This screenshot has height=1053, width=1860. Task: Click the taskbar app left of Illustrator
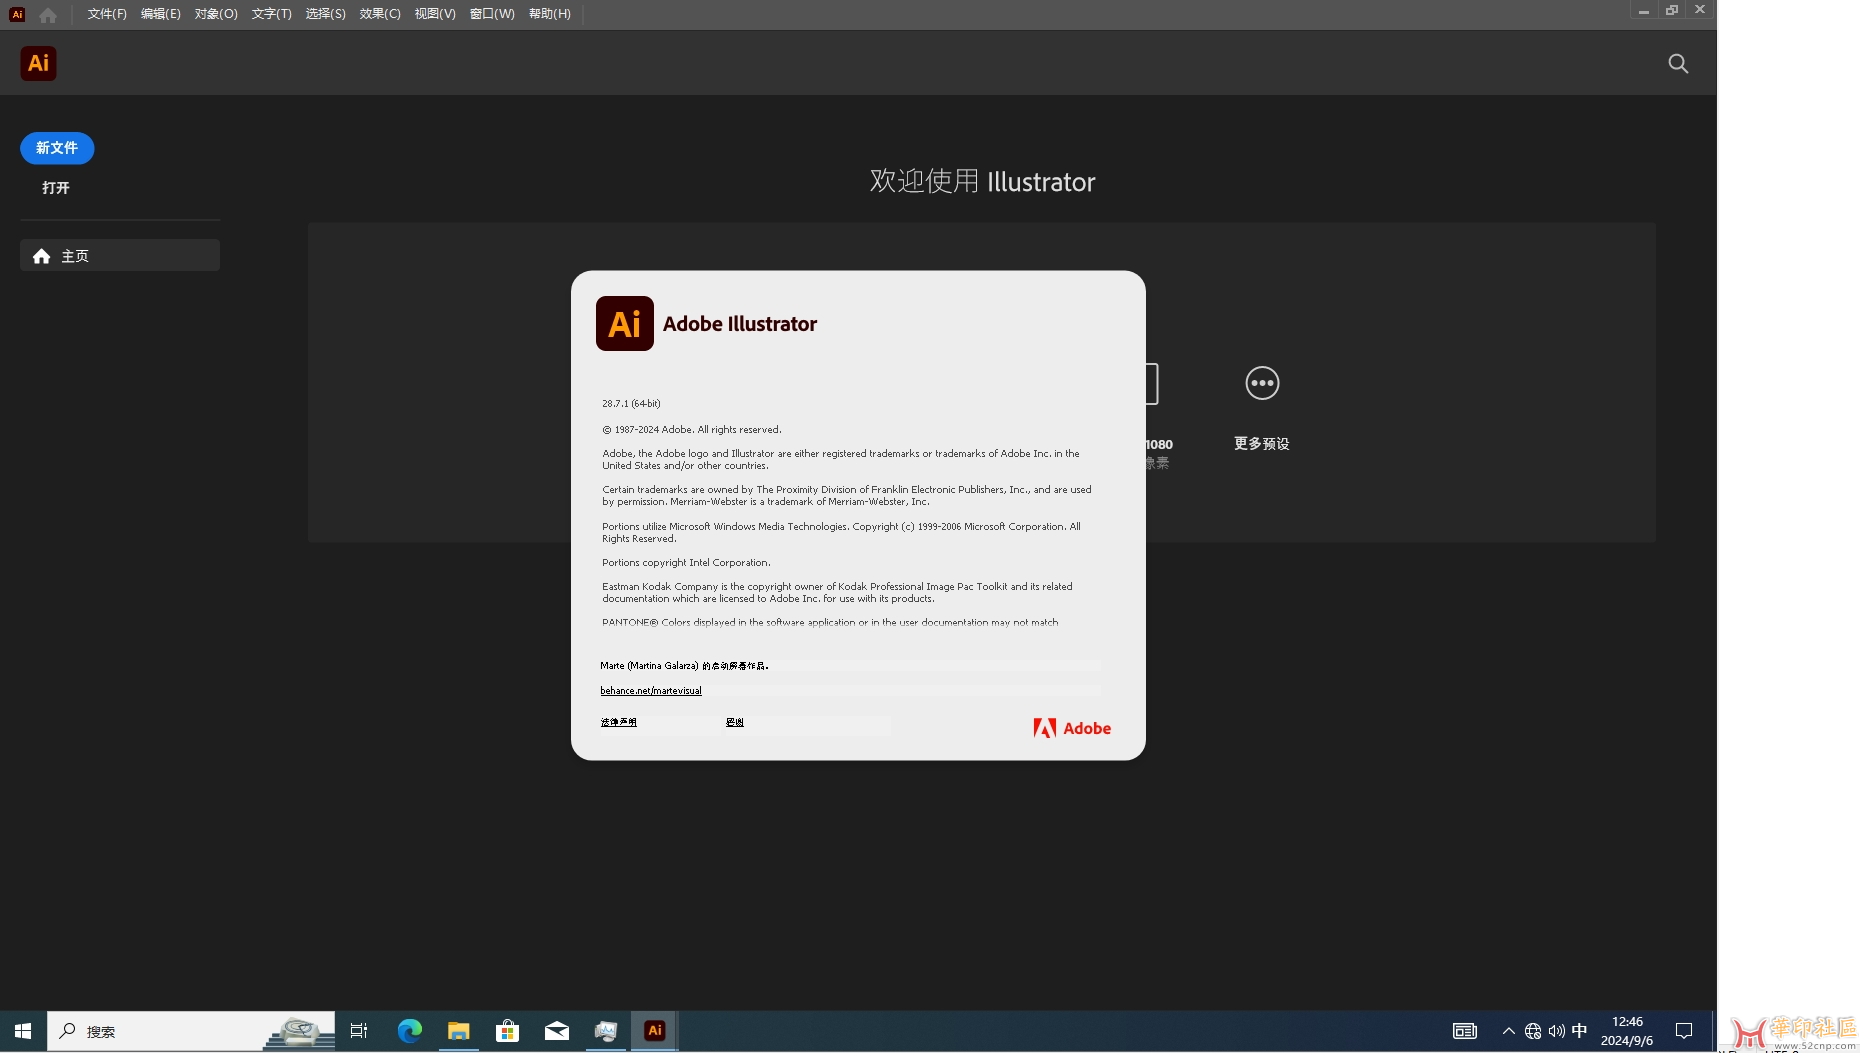coord(606,1031)
